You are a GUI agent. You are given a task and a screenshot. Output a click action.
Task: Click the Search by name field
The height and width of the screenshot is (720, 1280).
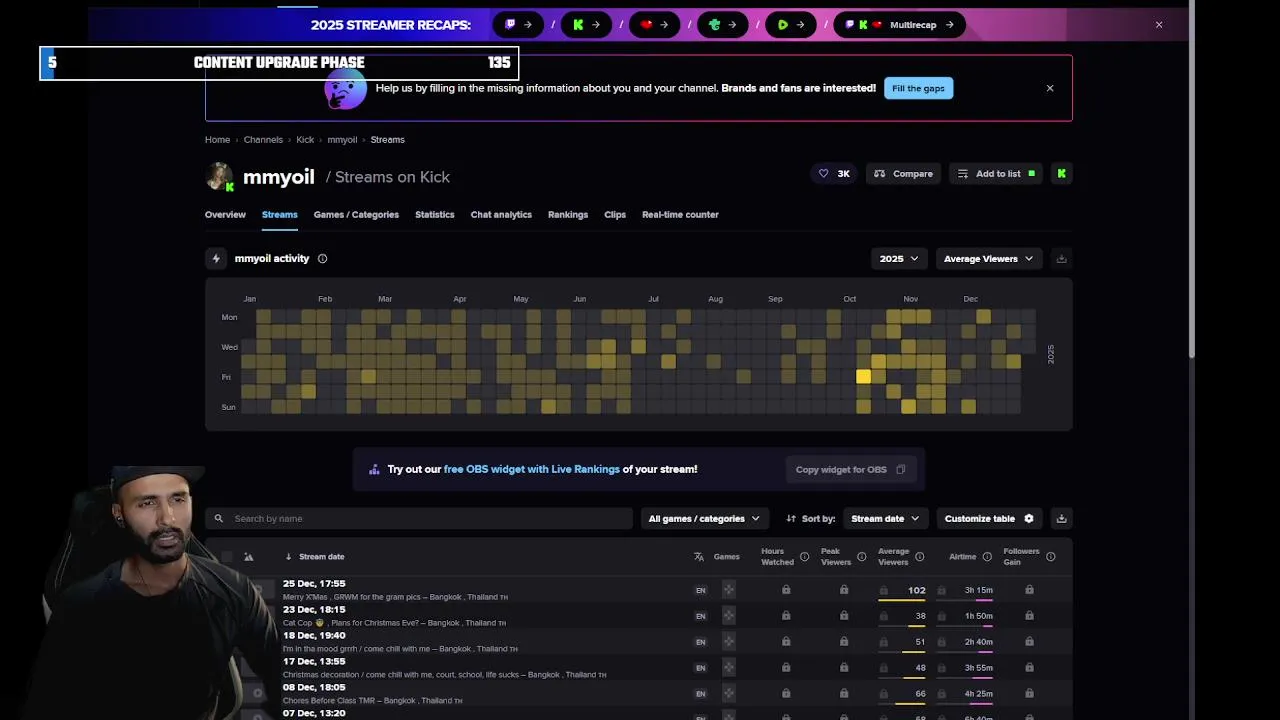(x=419, y=518)
